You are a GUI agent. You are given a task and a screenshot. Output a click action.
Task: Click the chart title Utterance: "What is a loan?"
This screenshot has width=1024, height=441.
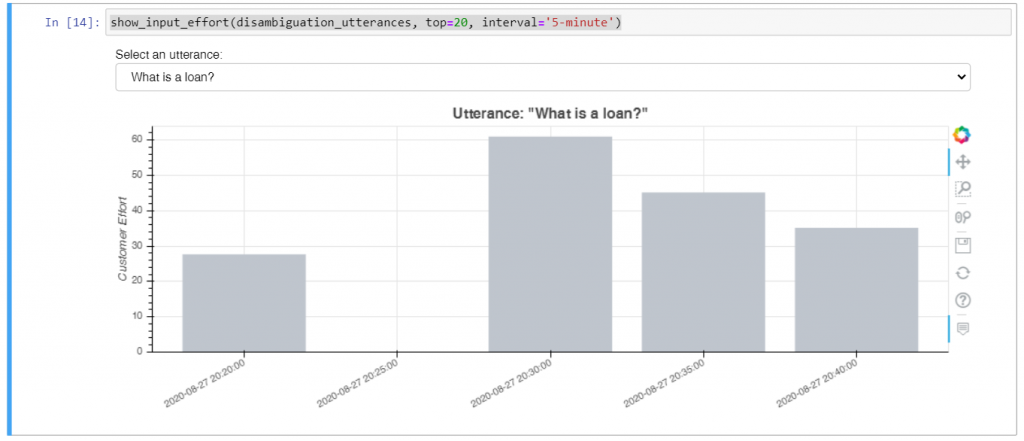[550, 114]
